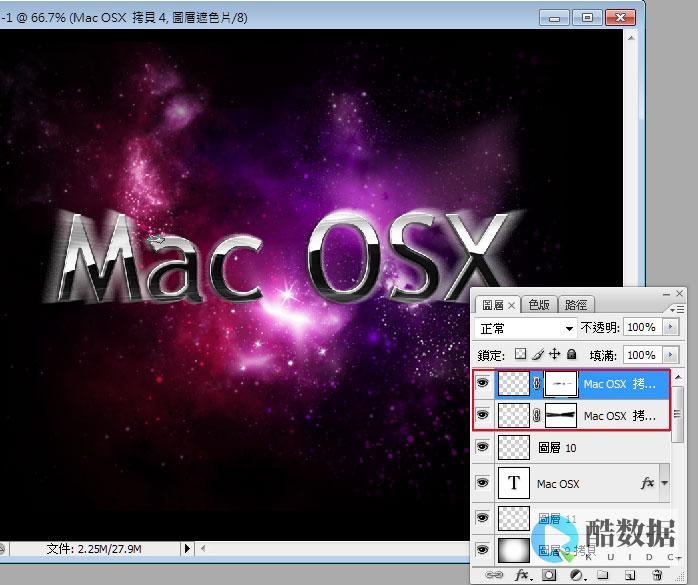Toggle visibility of 圖層 10
The width and height of the screenshot is (698, 585).
click(x=483, y=447)
